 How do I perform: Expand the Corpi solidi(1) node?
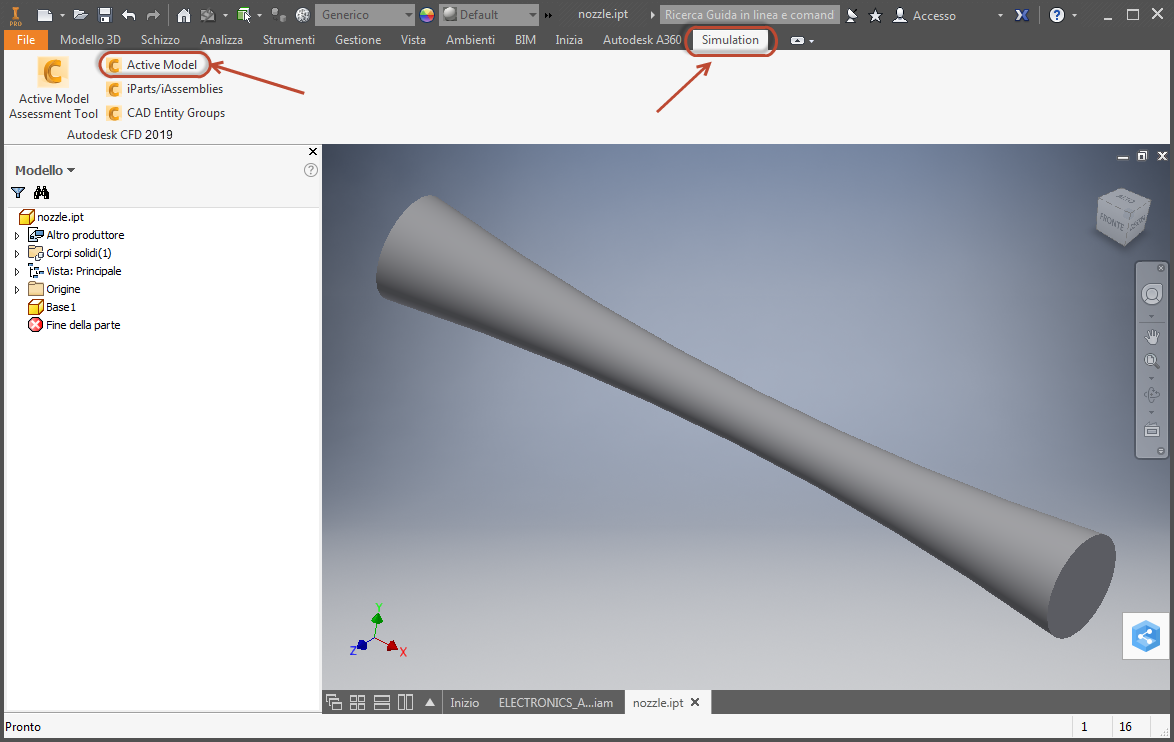tap(17, 253)
